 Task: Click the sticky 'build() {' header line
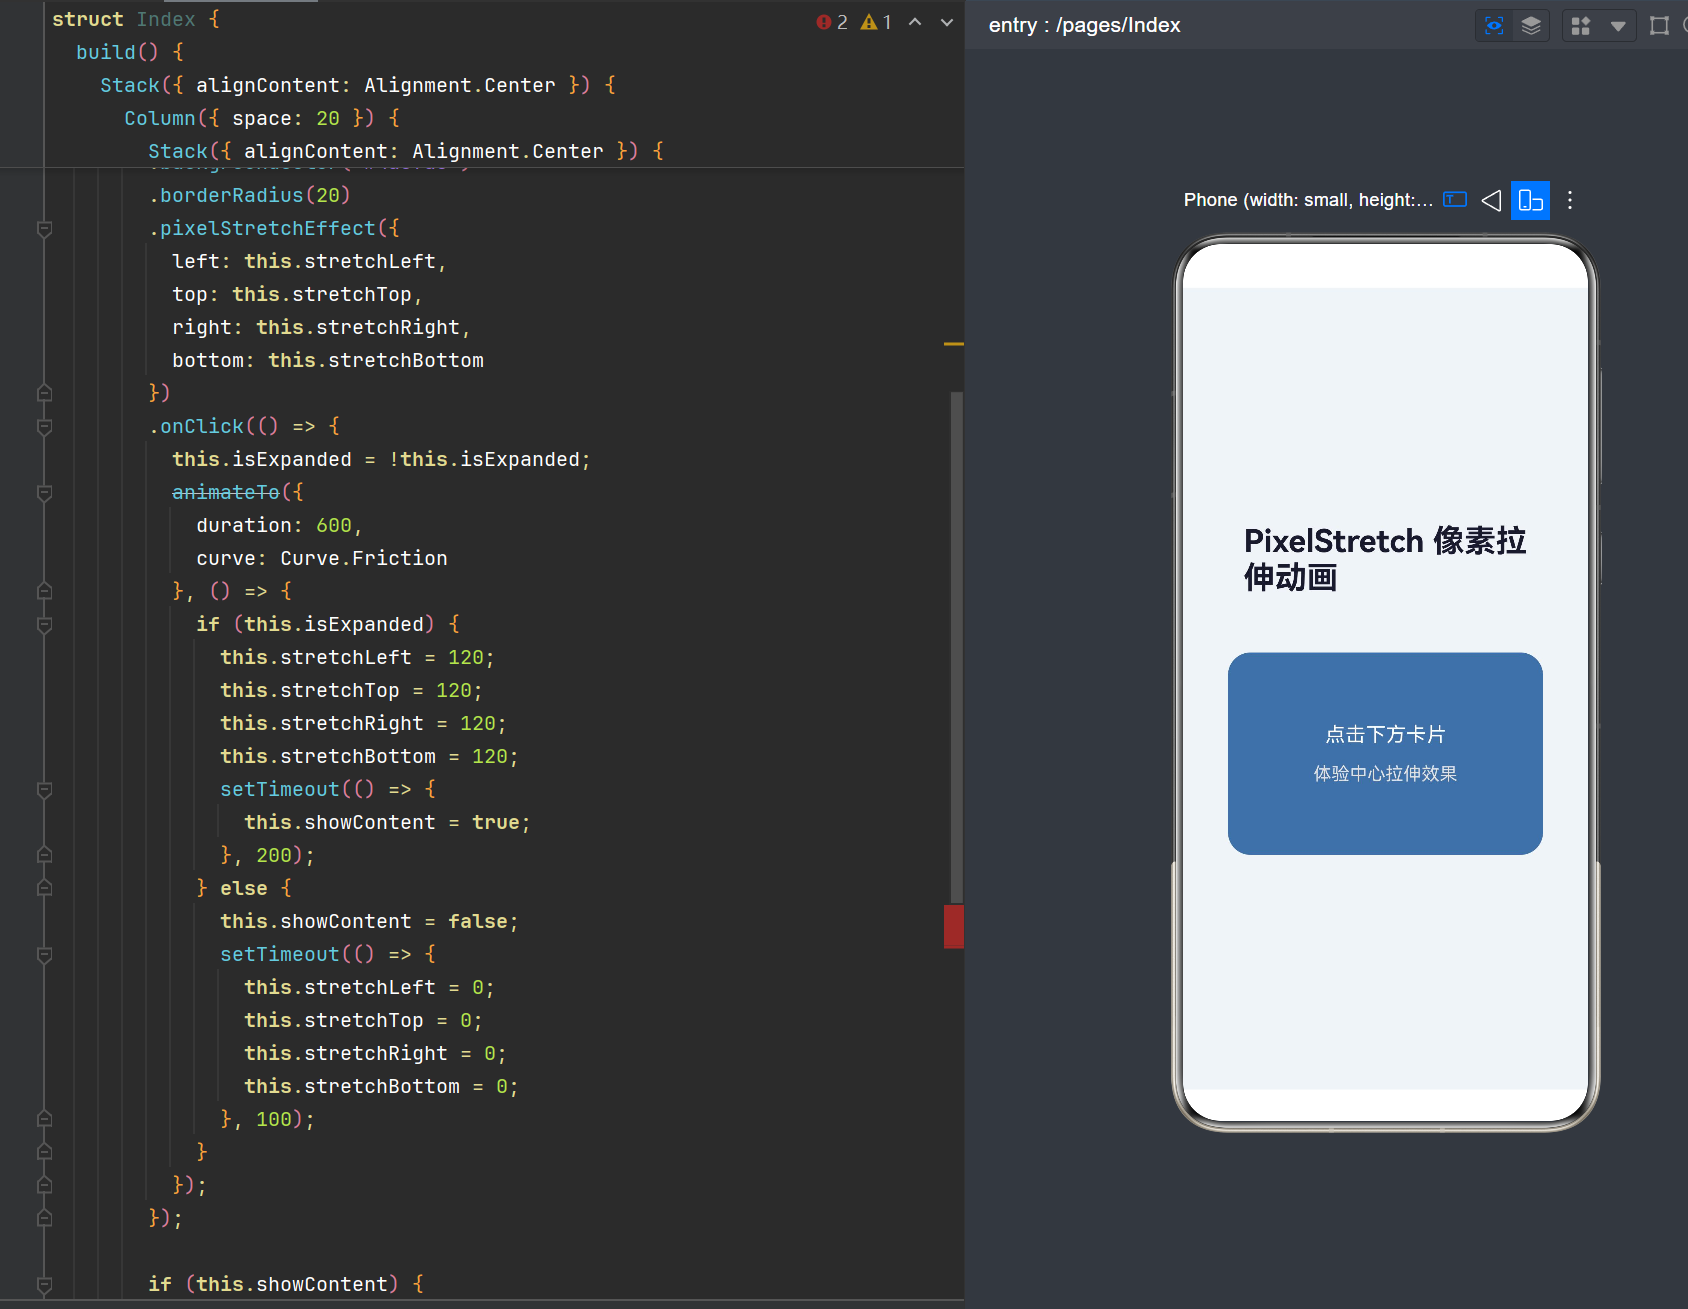(x=130, y=52)
